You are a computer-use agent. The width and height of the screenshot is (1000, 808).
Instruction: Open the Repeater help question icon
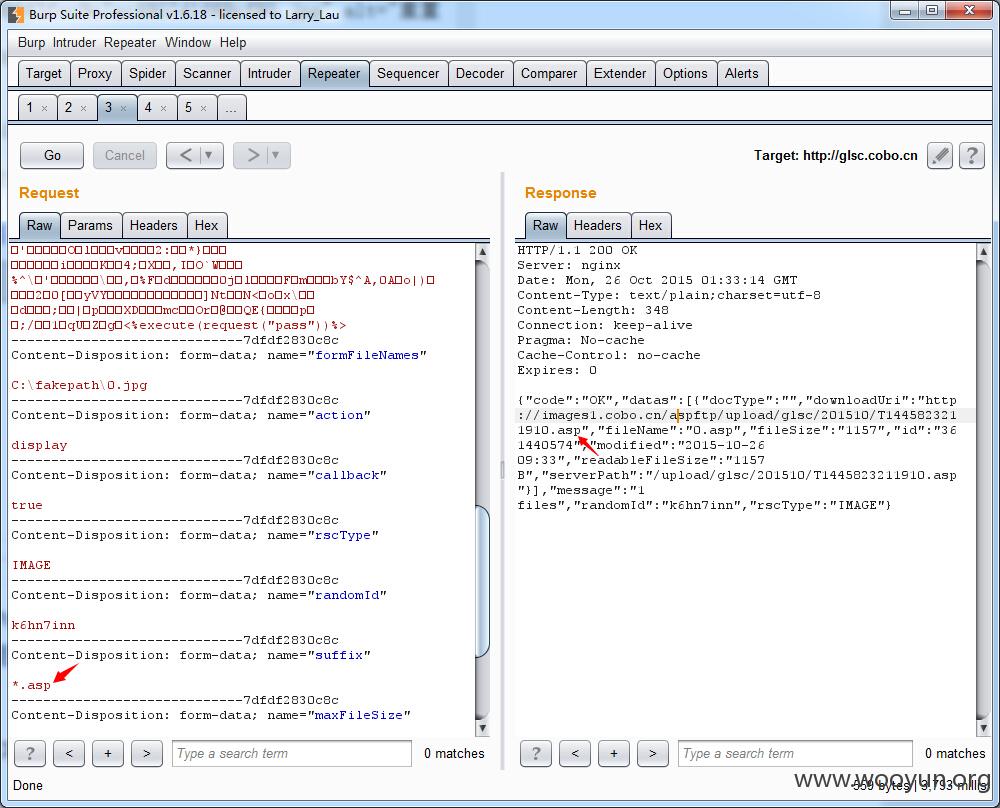972,156
